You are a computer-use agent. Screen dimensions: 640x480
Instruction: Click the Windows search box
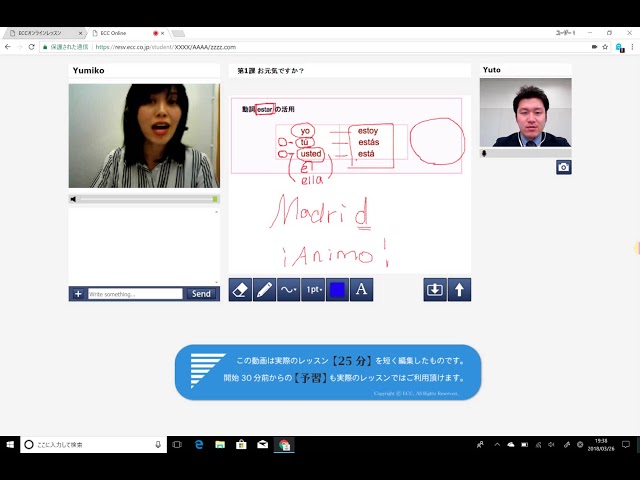pos(93,444)
